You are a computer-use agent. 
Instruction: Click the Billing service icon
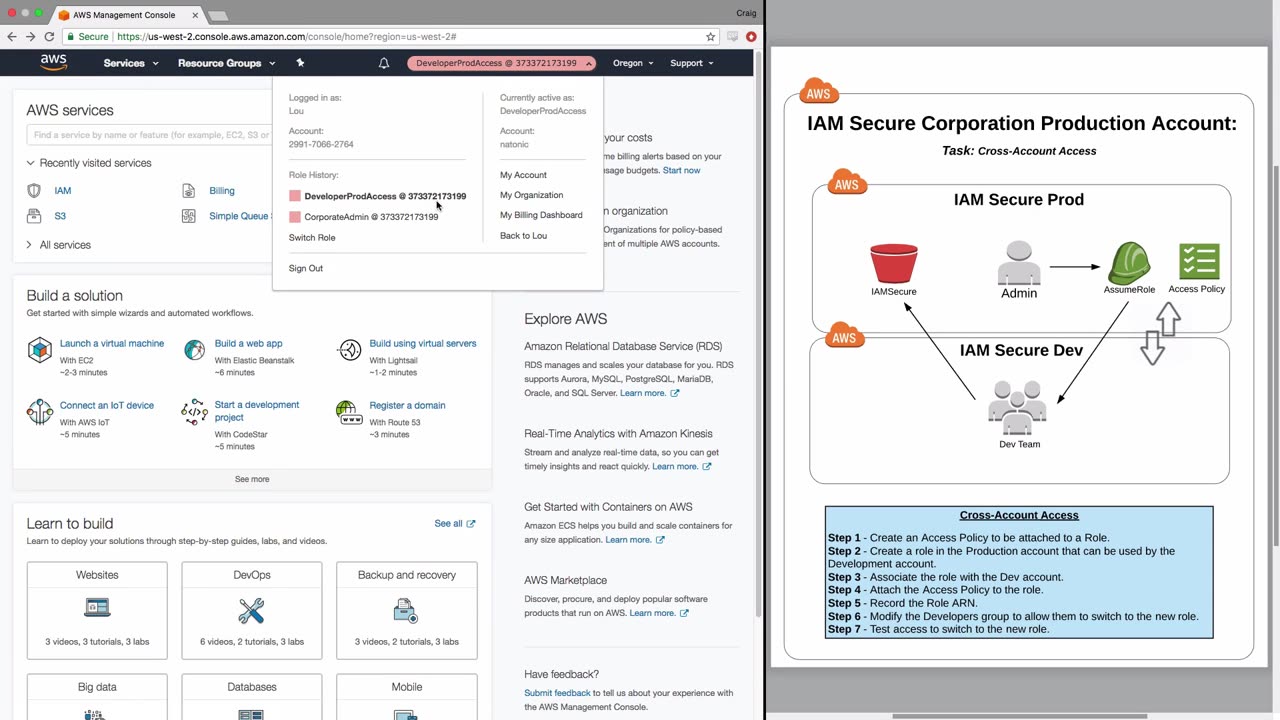pos(189,190)
